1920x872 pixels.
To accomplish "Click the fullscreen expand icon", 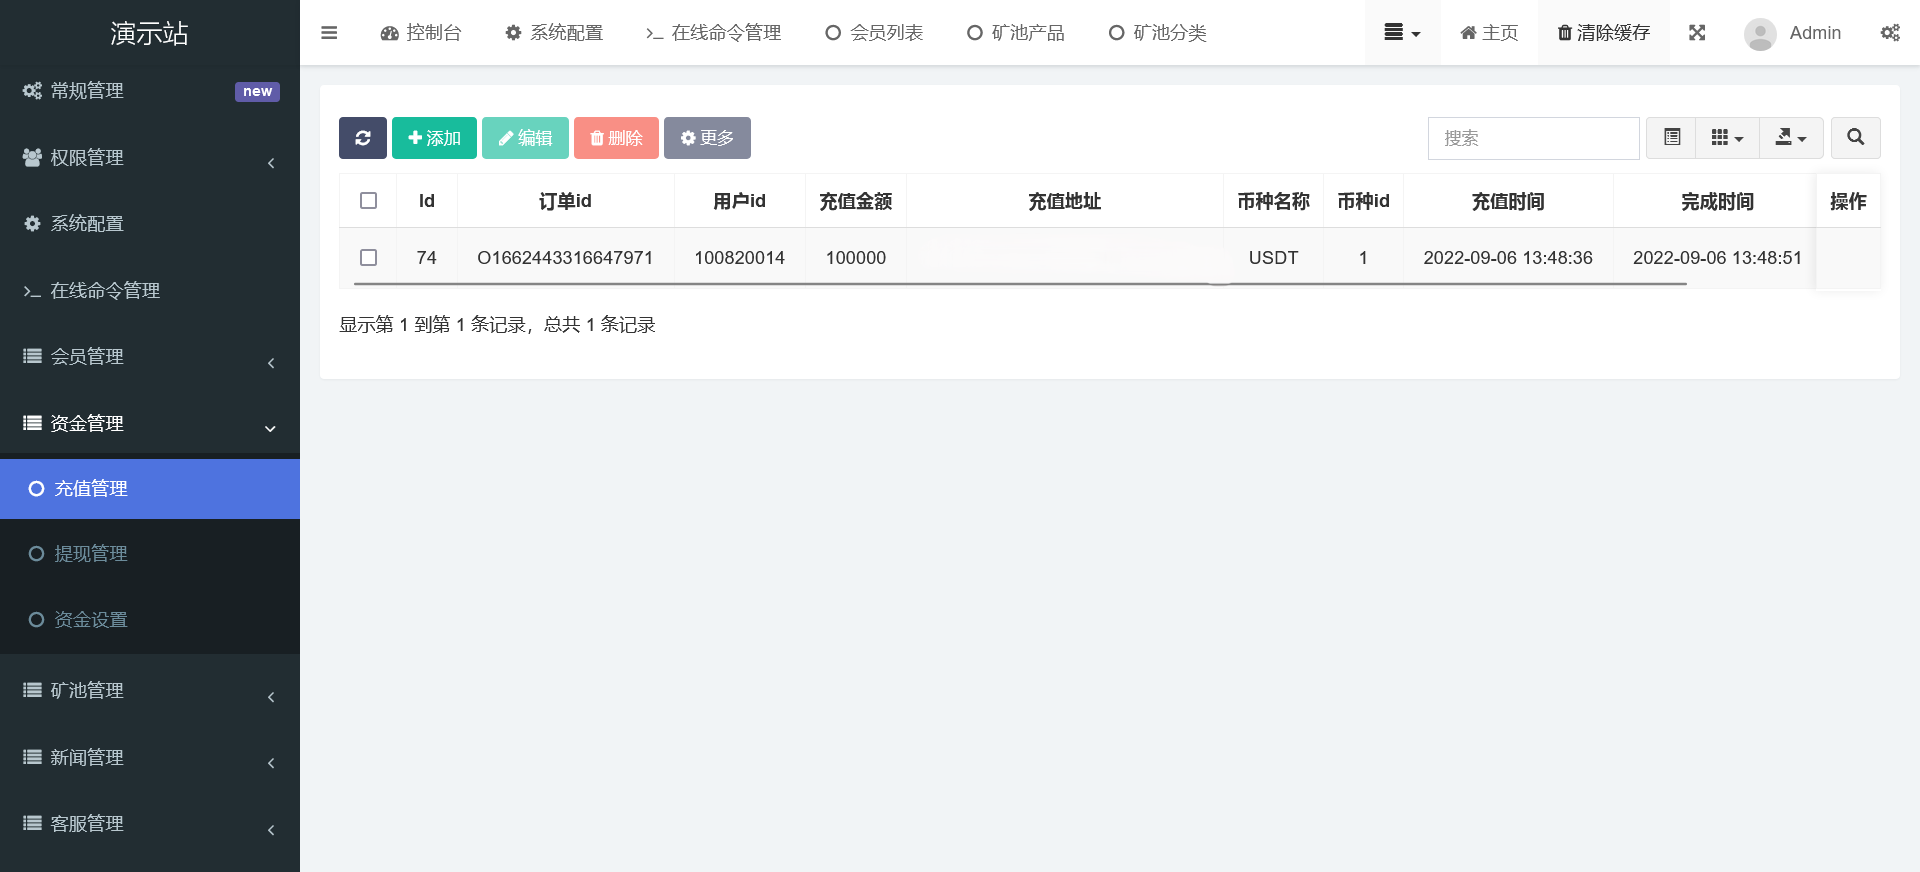I will pos(1697,33).
